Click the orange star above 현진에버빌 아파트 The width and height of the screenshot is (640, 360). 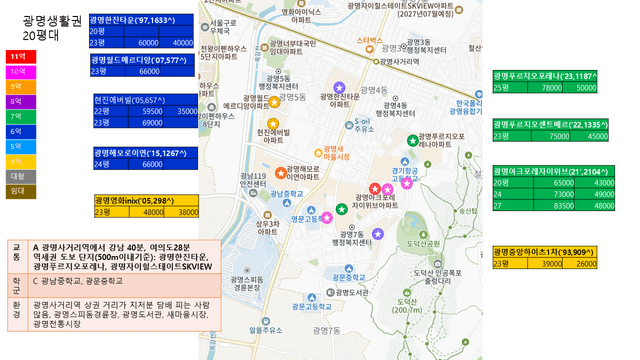273,124
